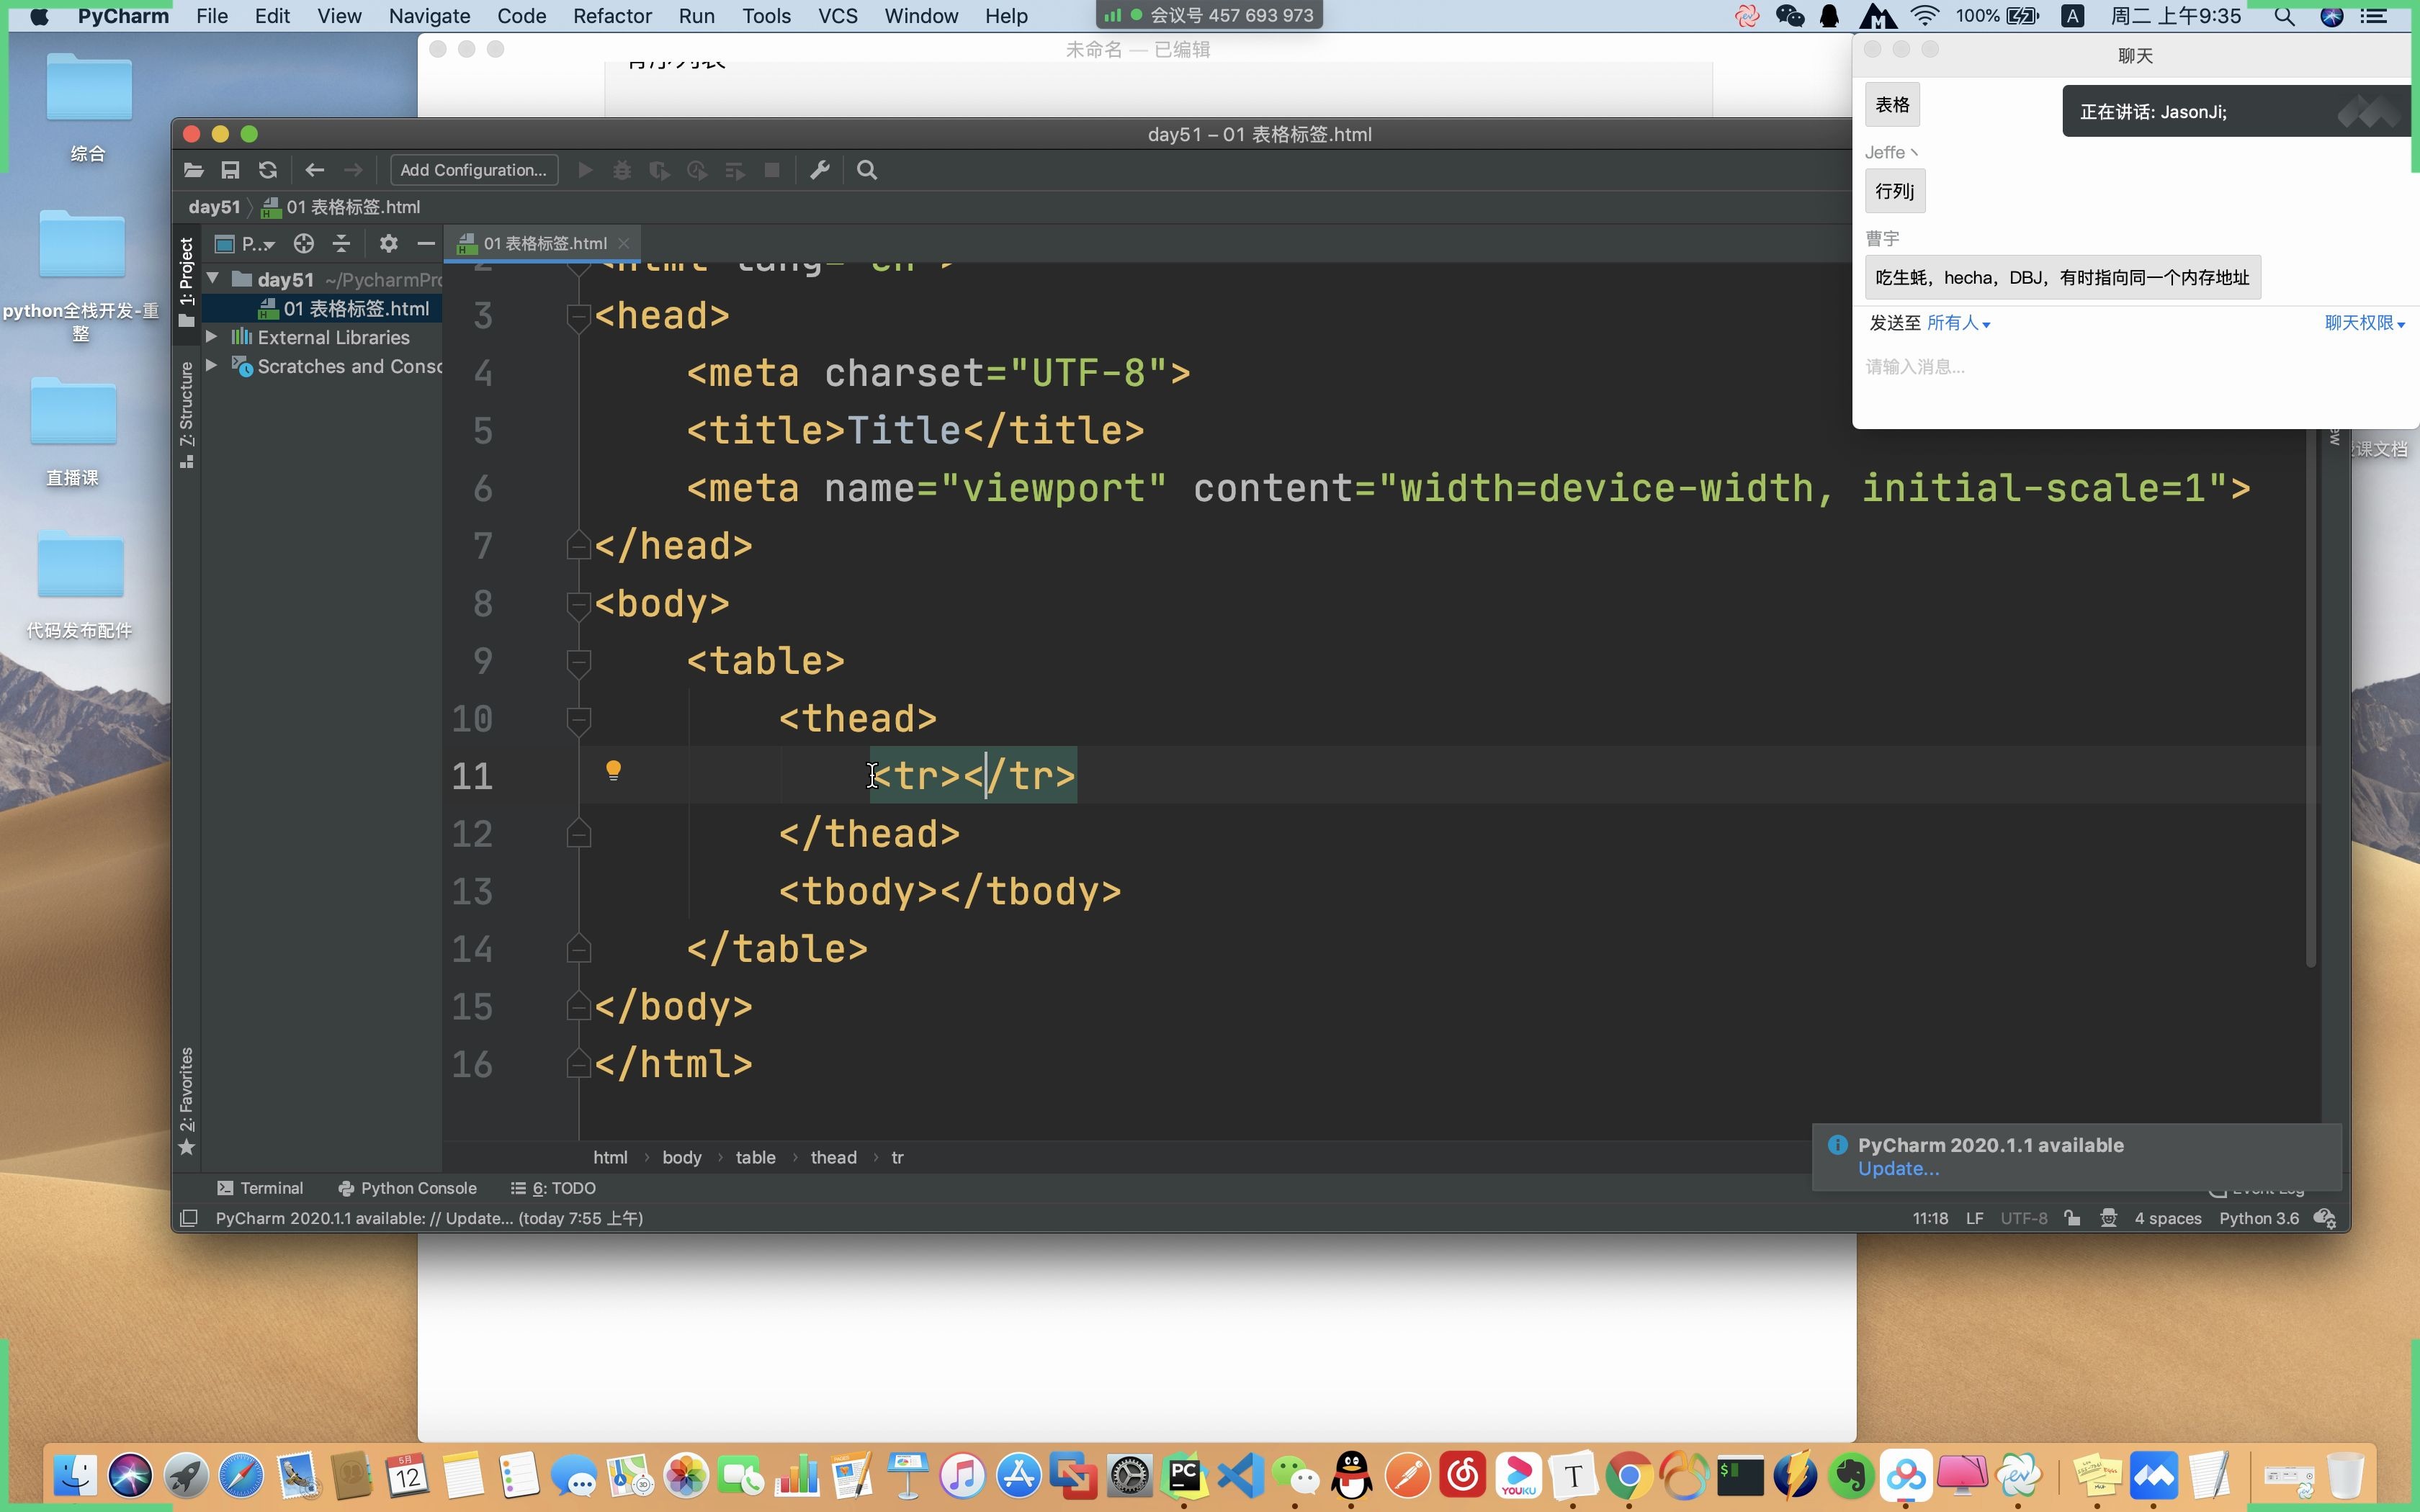Click the Locate in project crosshair icon
This screenshot has width=2420, height=1512.
click(x=304, y=243)
